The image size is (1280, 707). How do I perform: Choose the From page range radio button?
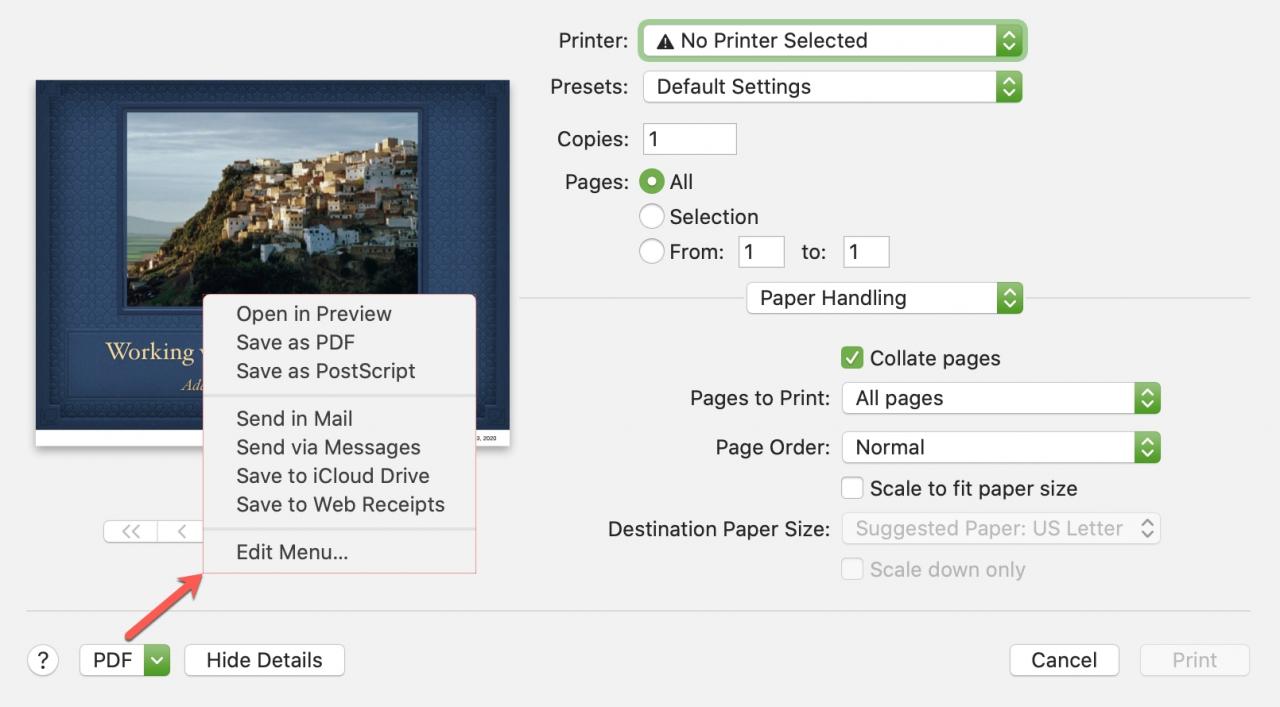pyautogui.click(x=651, y=251)
